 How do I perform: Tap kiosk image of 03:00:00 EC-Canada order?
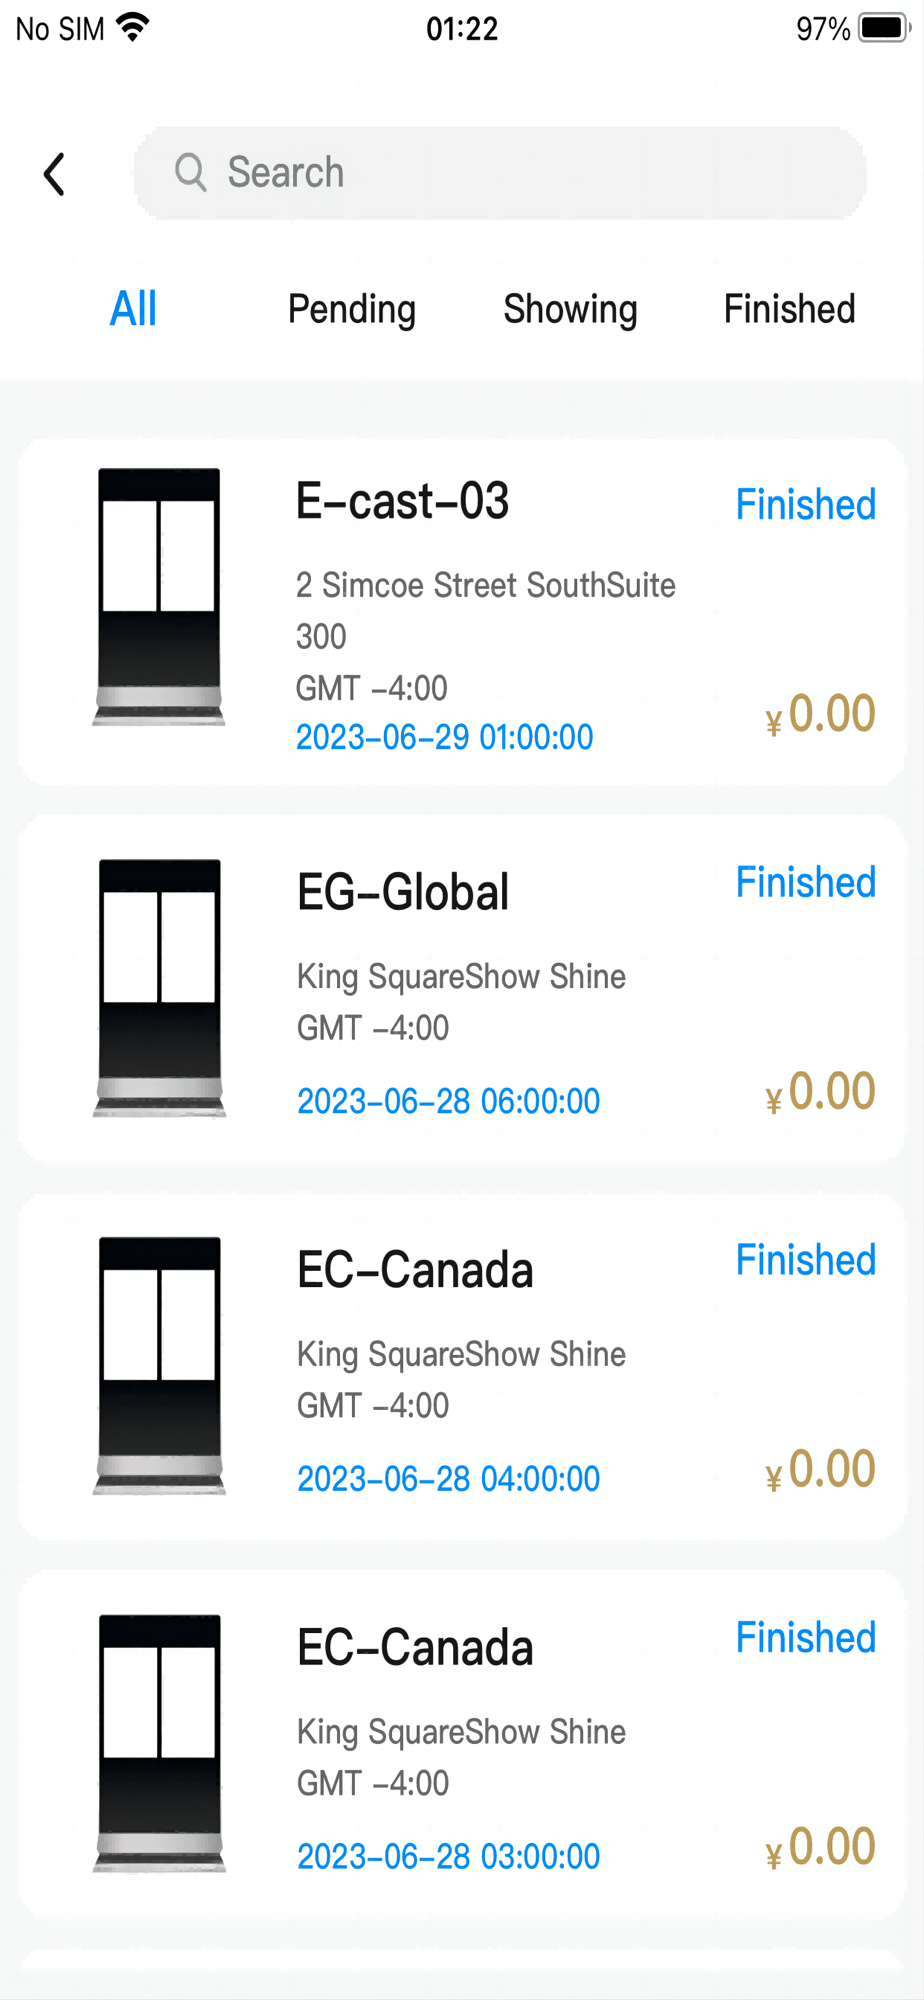click(x=159, y=1743)
